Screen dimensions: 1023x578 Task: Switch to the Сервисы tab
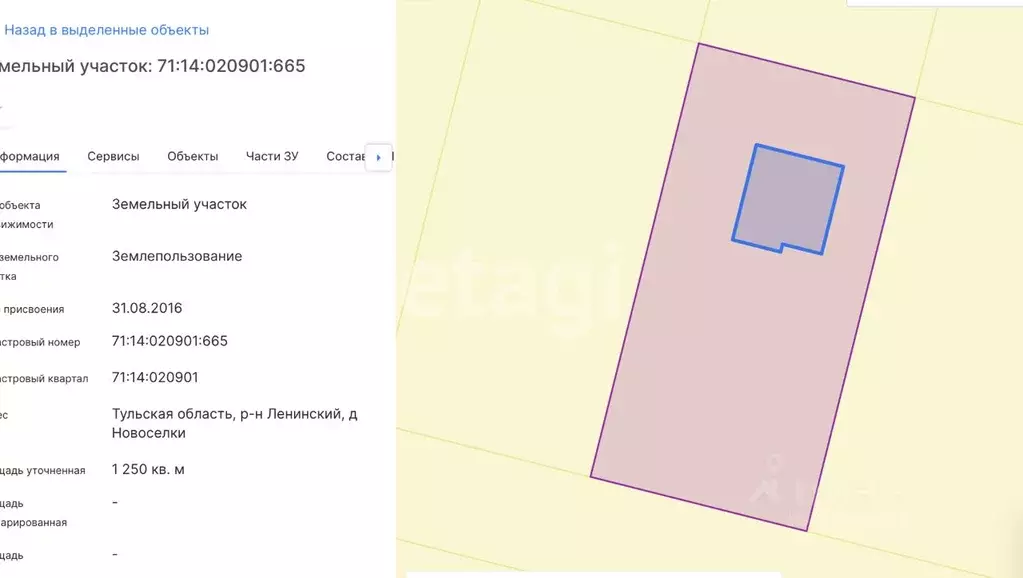[x=113, y=156]
